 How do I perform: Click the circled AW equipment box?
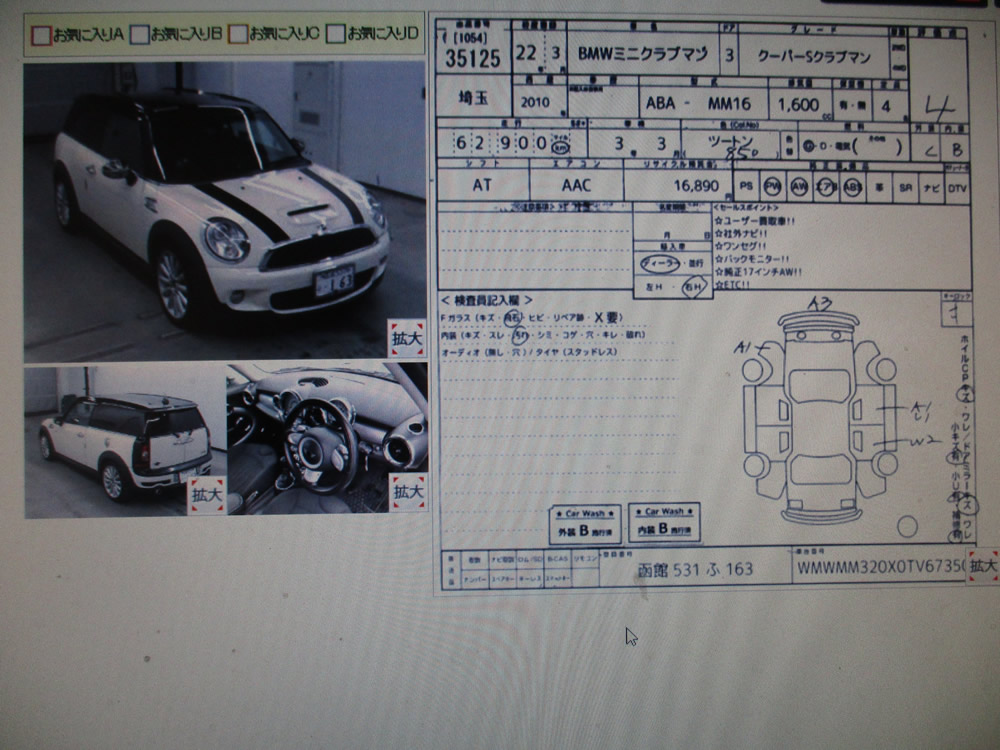(799, 187)
